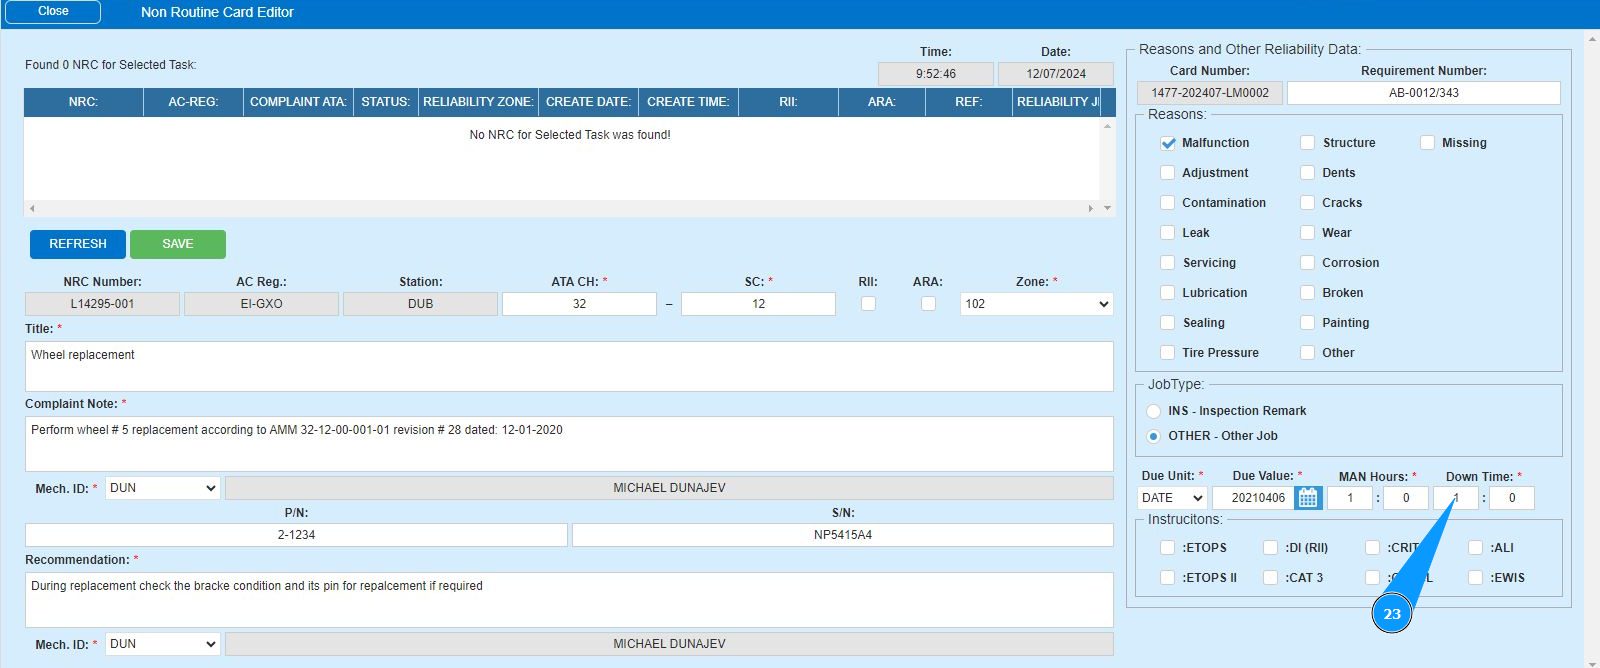Click into the Title text field
The height and width of the screenshot is (668, 1600).
point(568,366)
